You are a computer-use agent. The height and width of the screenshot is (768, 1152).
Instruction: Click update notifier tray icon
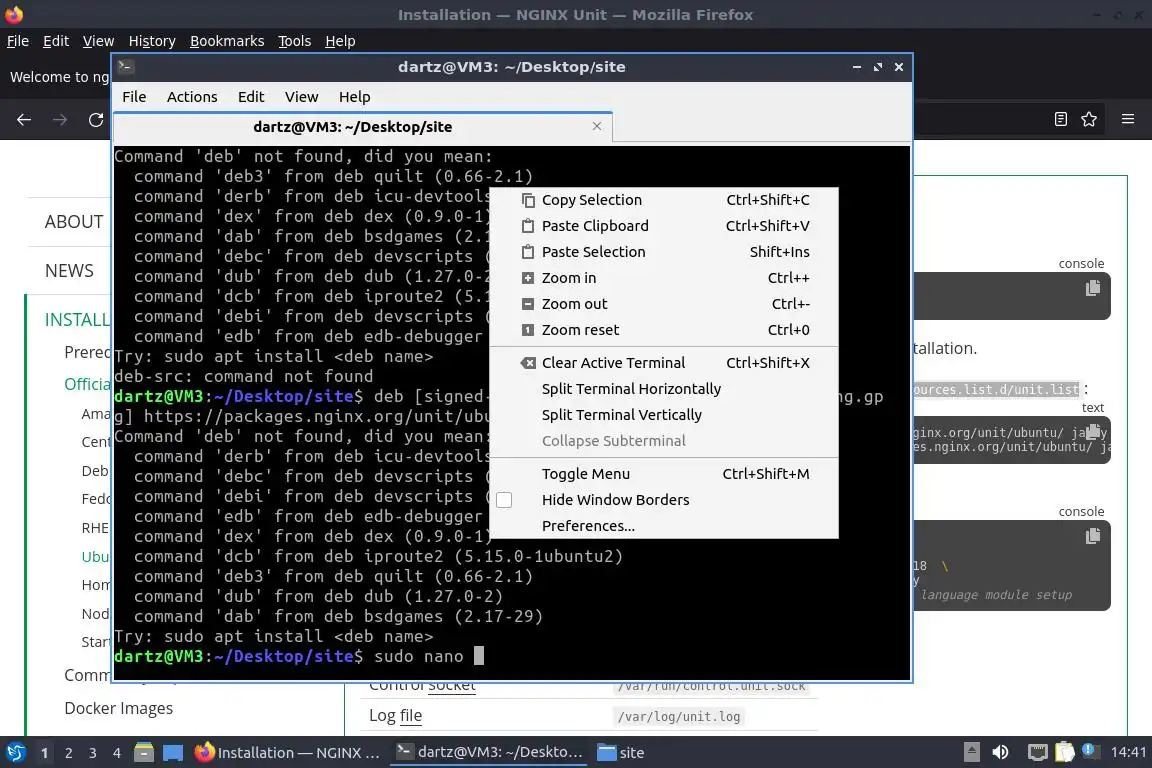click(1090, 751)
